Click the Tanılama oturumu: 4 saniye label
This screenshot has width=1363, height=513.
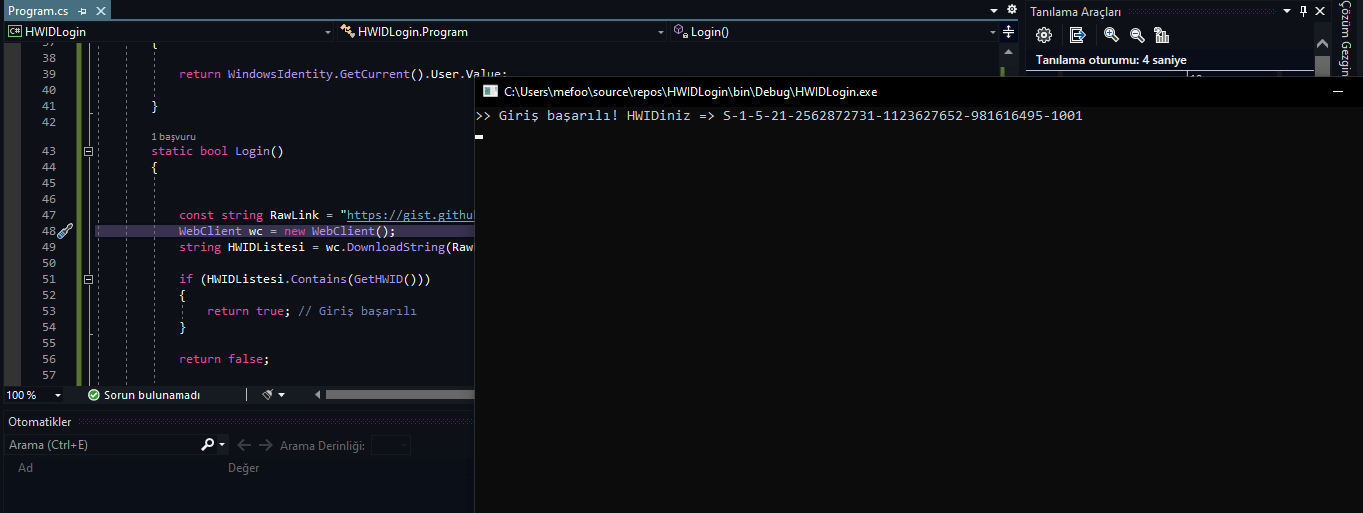point(1111,60)
